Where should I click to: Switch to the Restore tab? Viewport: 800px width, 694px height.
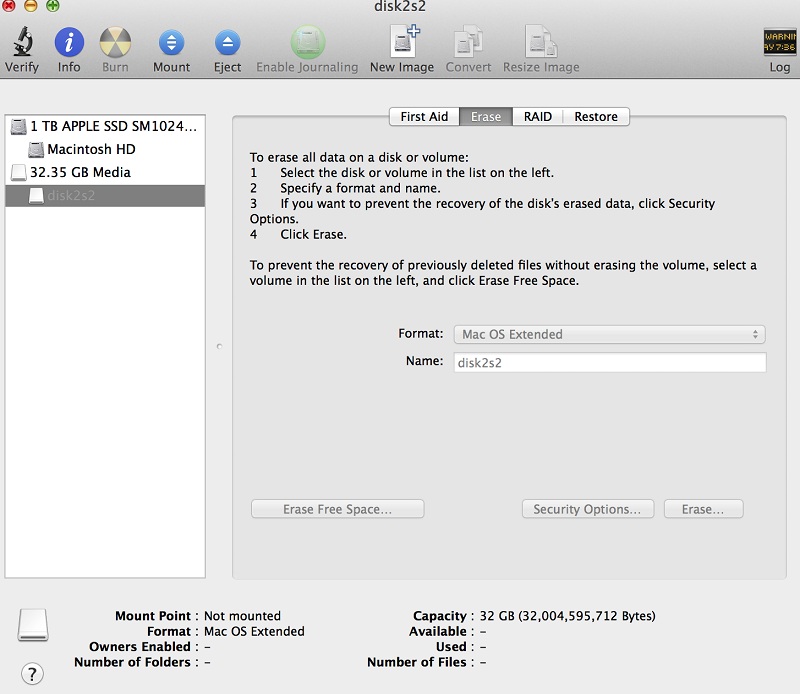pos(595,116)
